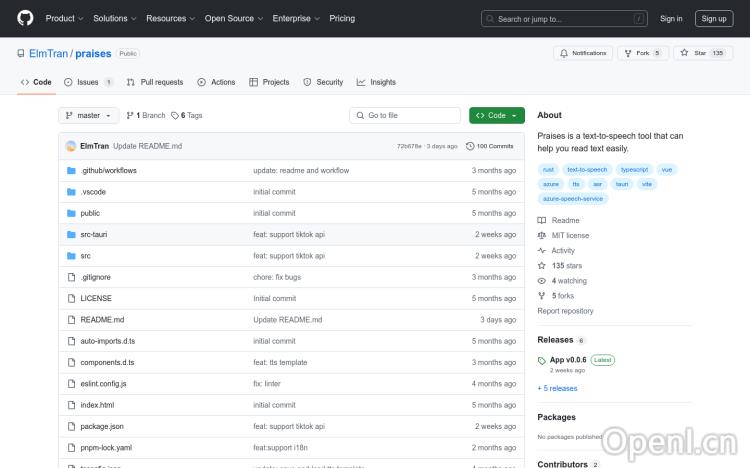Click the Sign up button
The image size is (750, 468).
[x=714, y=18]
